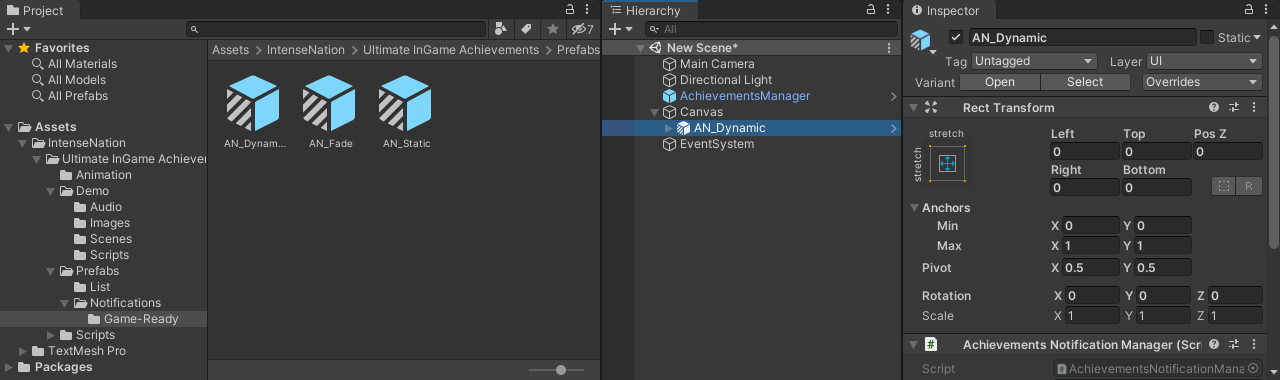Viewport: 1280px width, 380px height.
Task: Click the prefab Select button
Action: pyautogui.click(x=1085, y=82)
